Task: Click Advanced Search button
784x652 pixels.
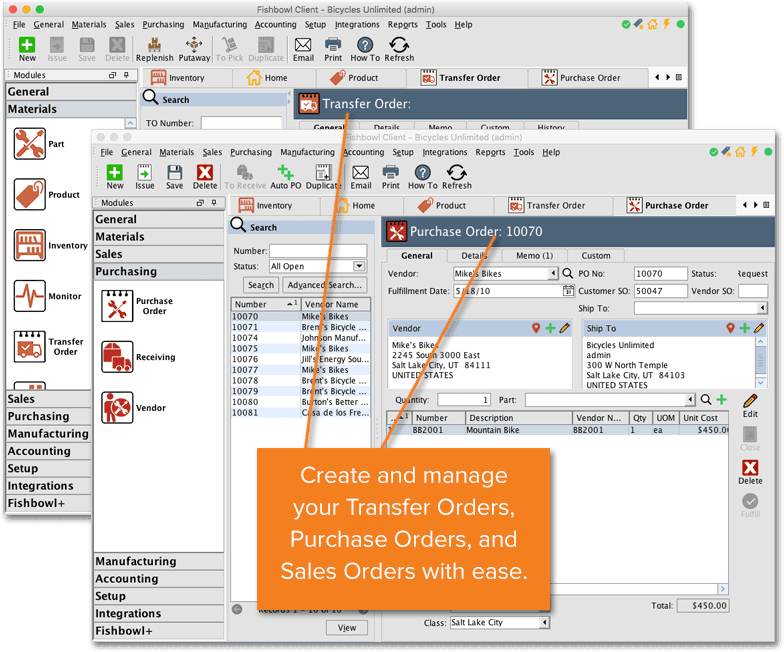Action: (x=324, y=285)
